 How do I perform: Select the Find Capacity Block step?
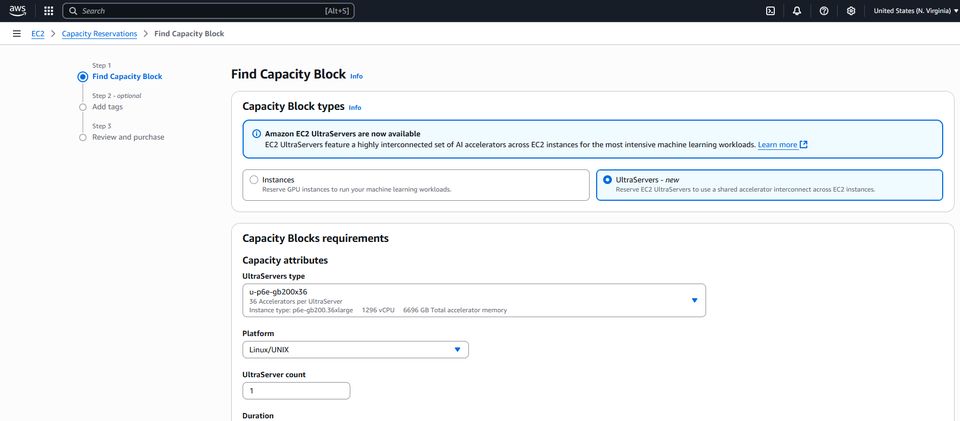[127, 76]
